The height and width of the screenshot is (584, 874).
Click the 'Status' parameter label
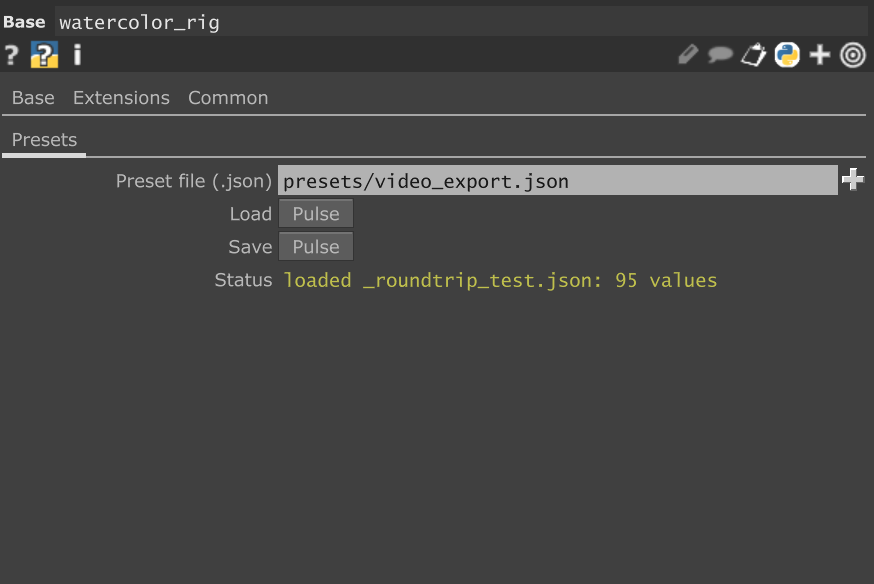(x=244, y=280)
